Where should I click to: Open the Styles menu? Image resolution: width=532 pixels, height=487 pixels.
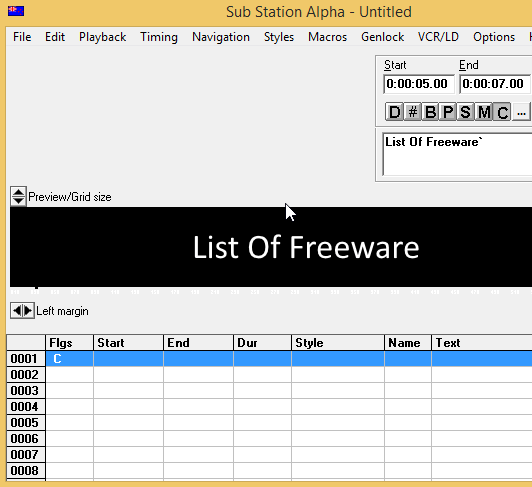(x=279, y=37)
